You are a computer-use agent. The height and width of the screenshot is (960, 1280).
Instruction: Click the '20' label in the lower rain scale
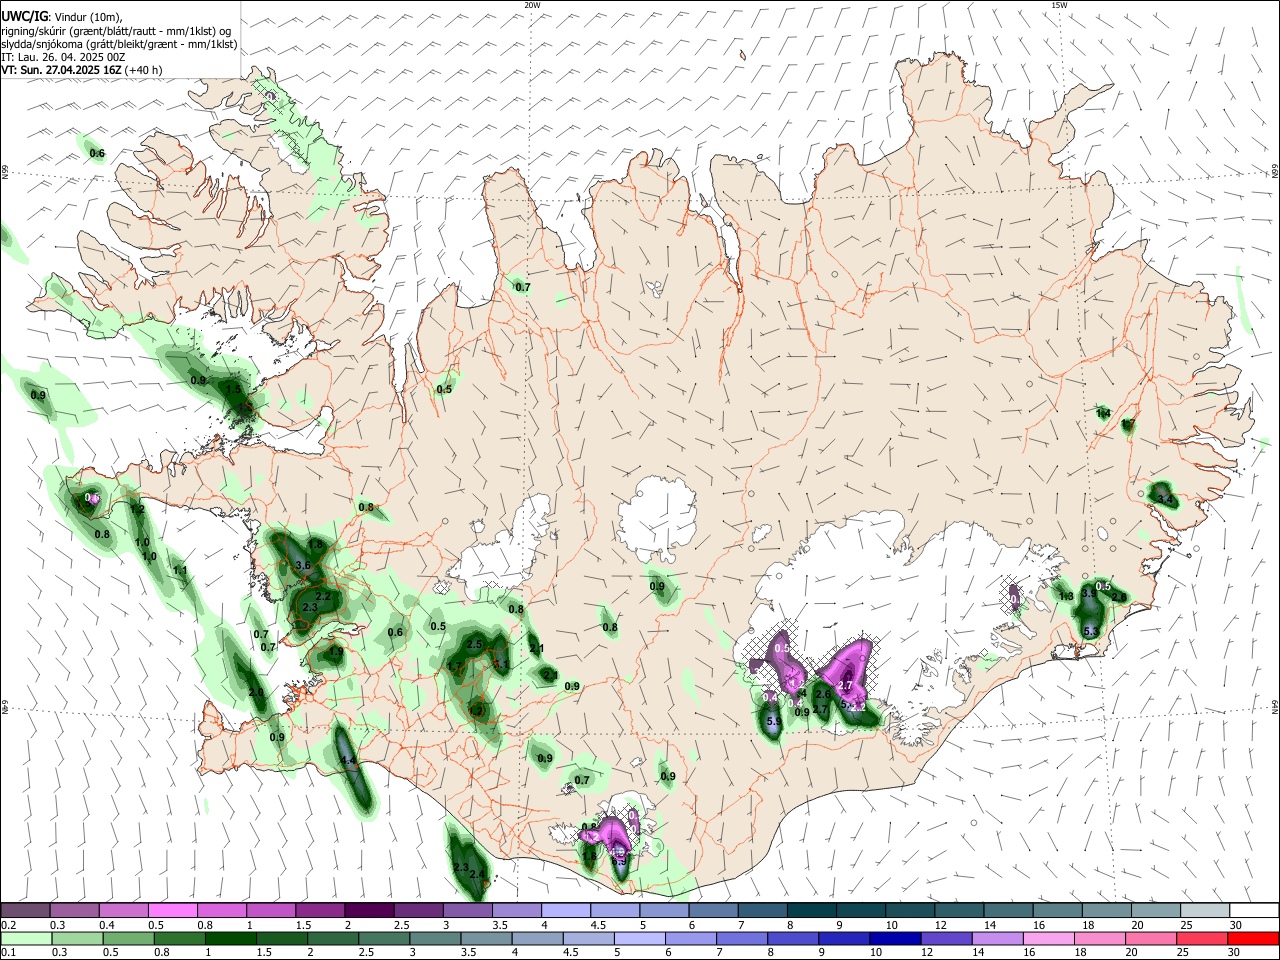[x=1130, y=953]
